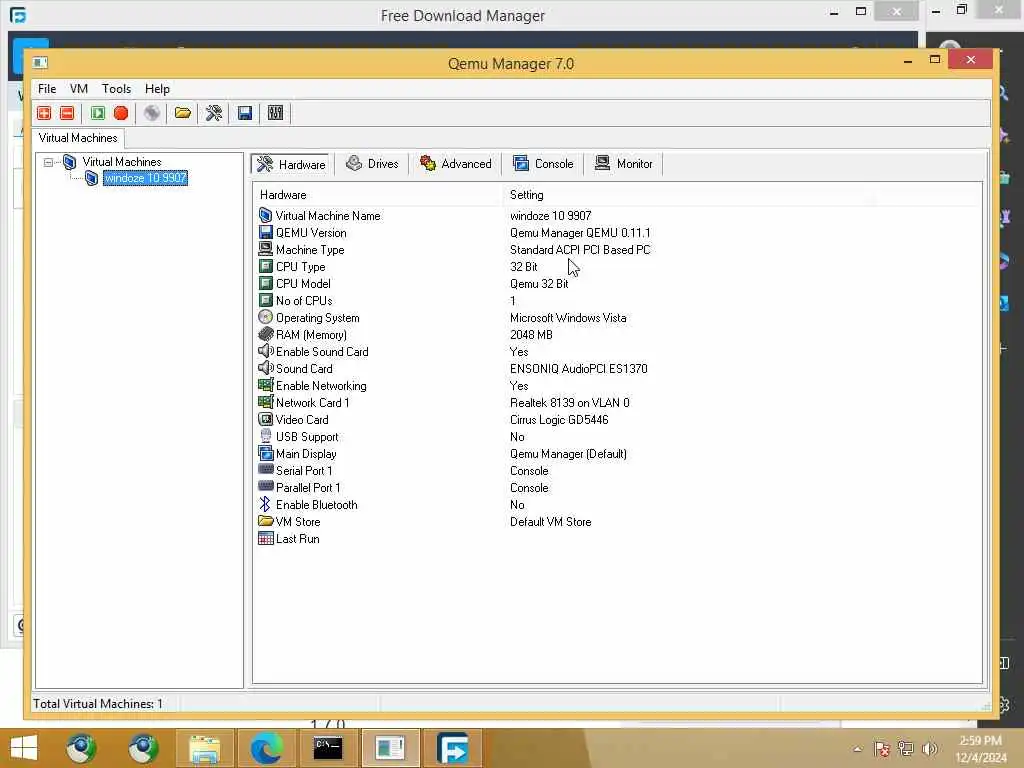Click the red minus delete VM toolbar icon
The height and width of the screenshot is (768, 1024).
tap(67, 113)
